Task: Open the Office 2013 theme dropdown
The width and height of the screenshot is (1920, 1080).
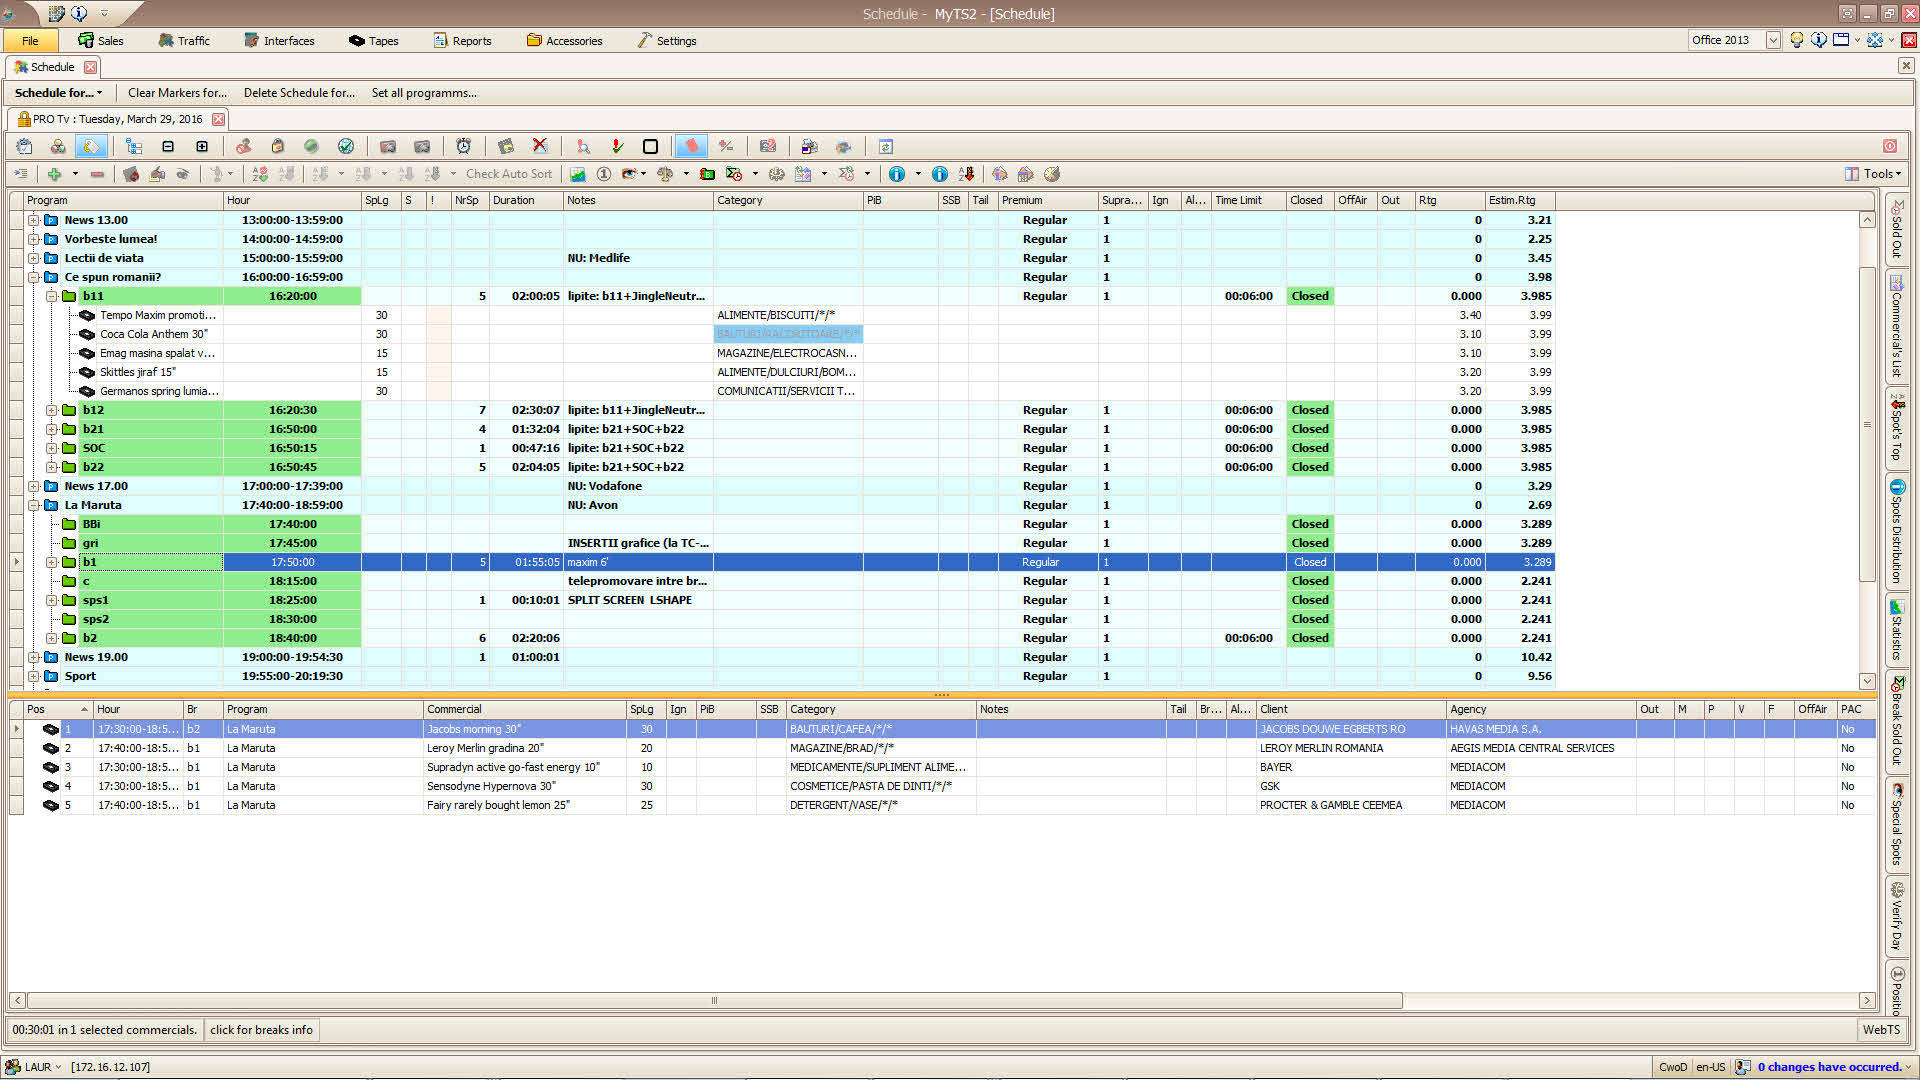Action: 1772,40
